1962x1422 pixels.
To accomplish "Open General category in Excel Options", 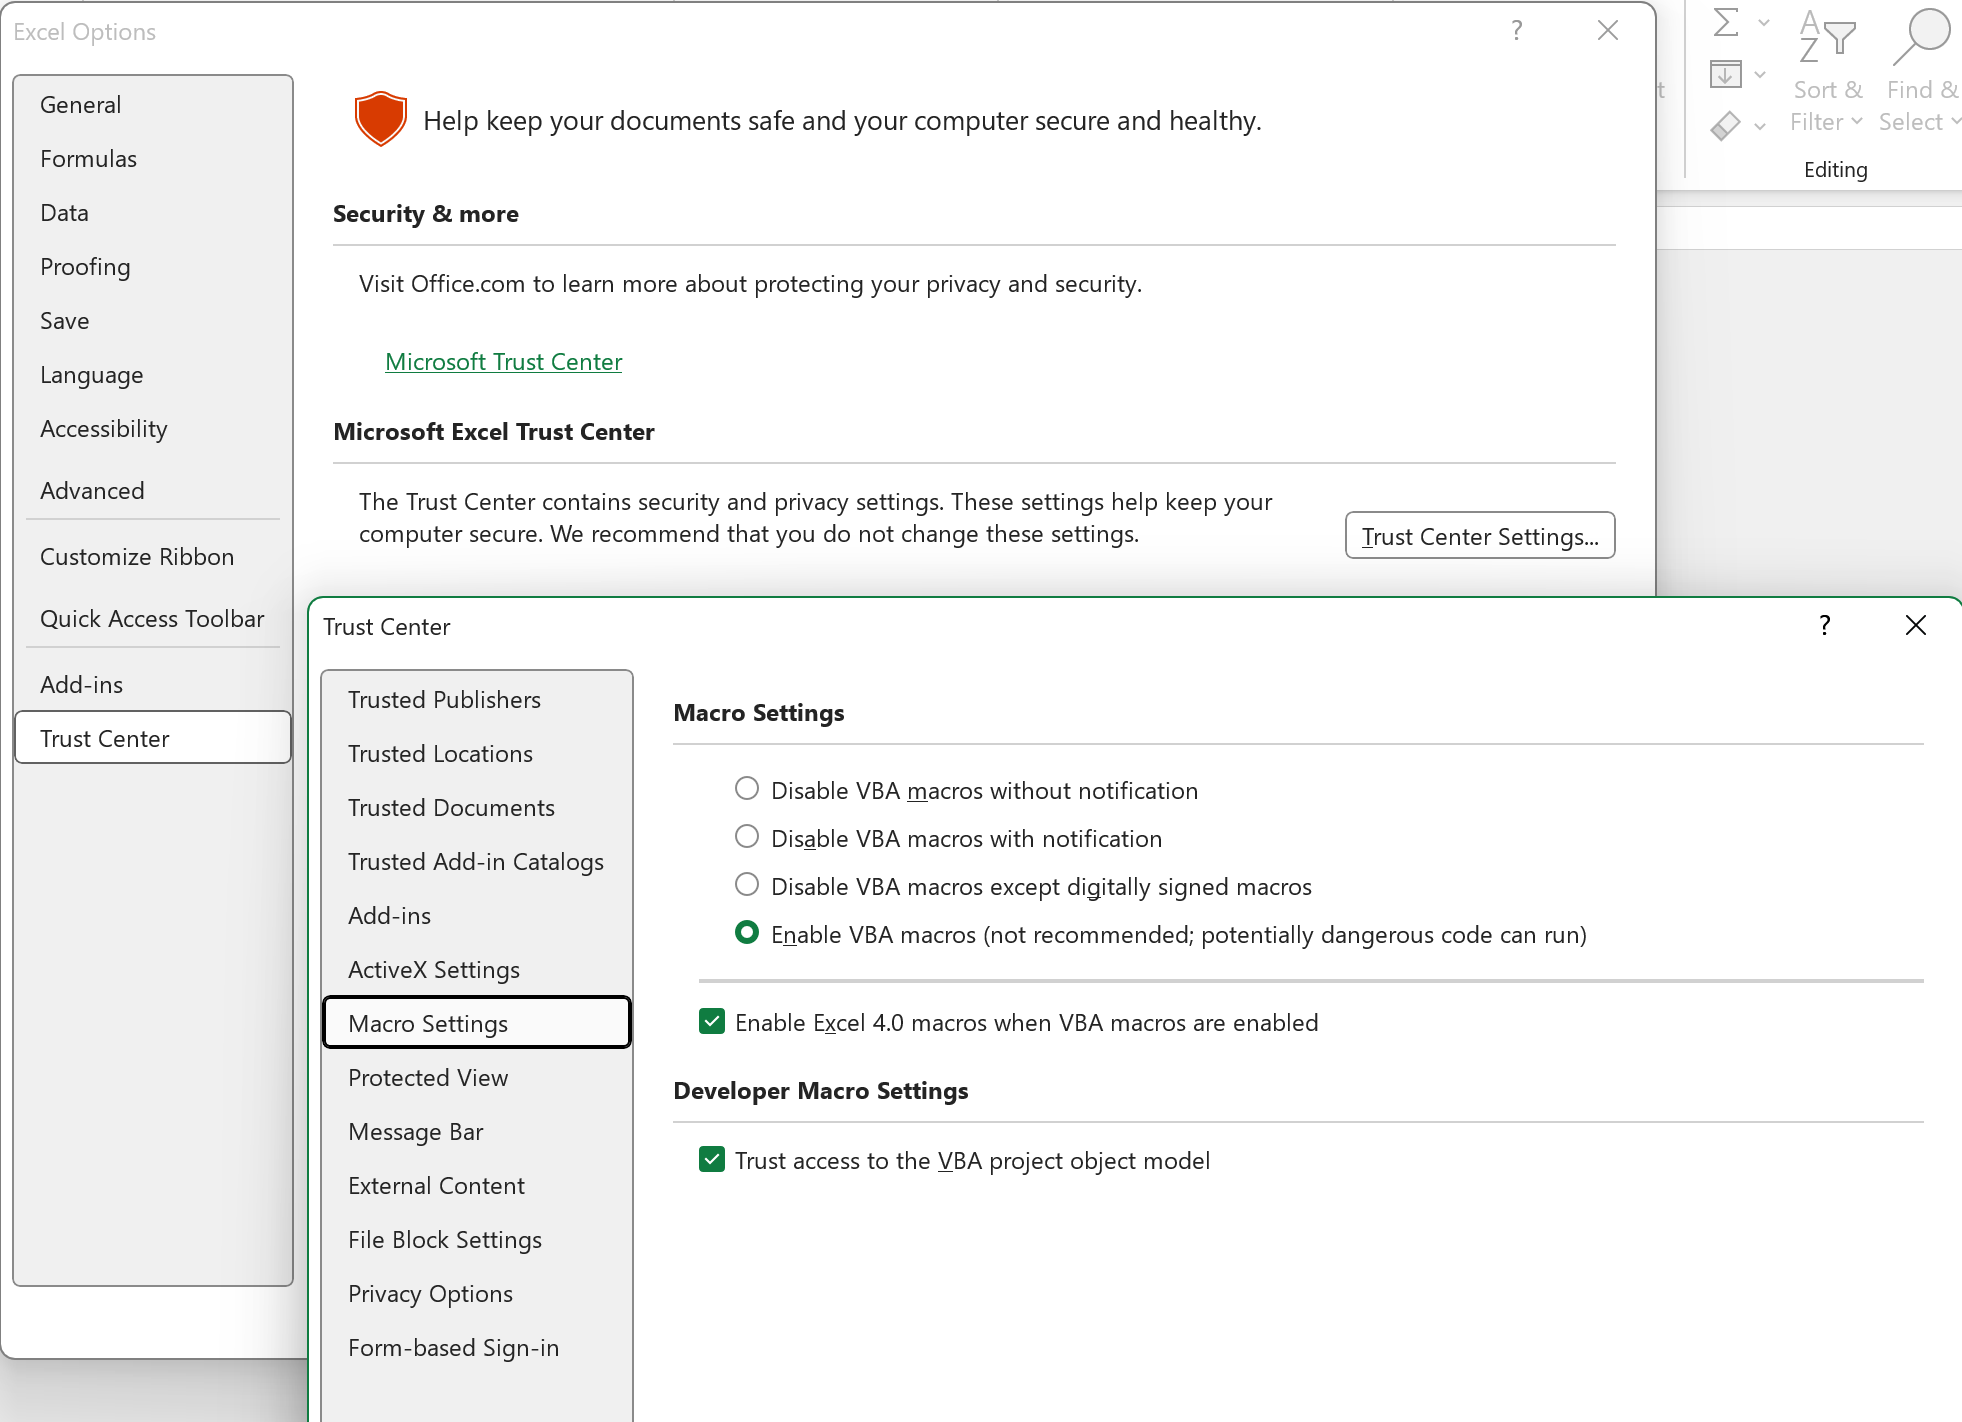I will (x=153, y=105).
